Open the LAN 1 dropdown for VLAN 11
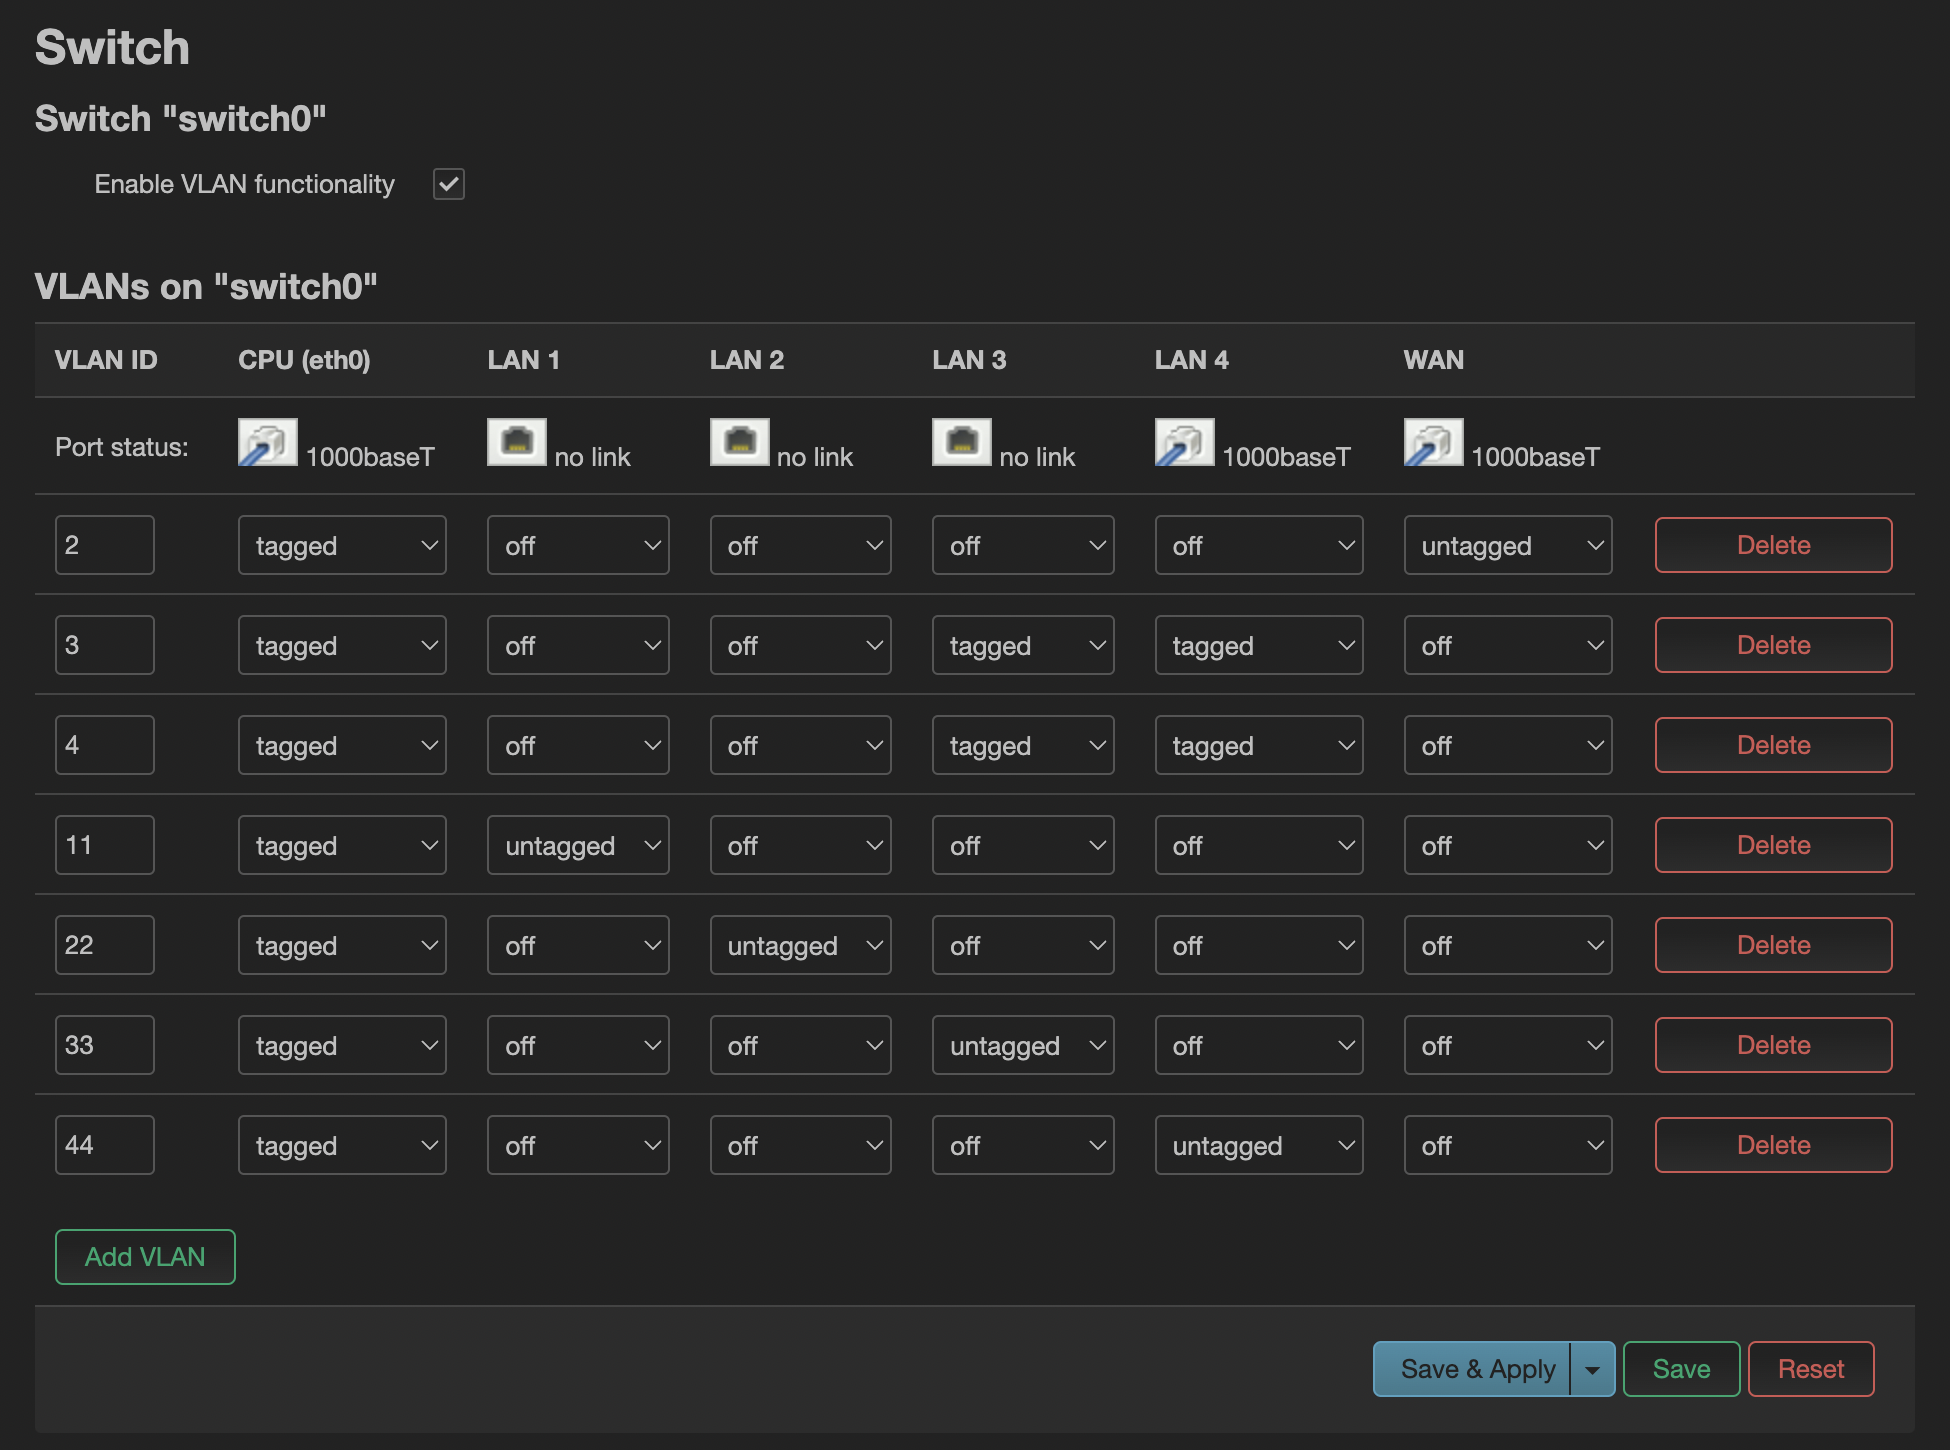This screenshot has height=1450, width=1950. click(578, 845)
